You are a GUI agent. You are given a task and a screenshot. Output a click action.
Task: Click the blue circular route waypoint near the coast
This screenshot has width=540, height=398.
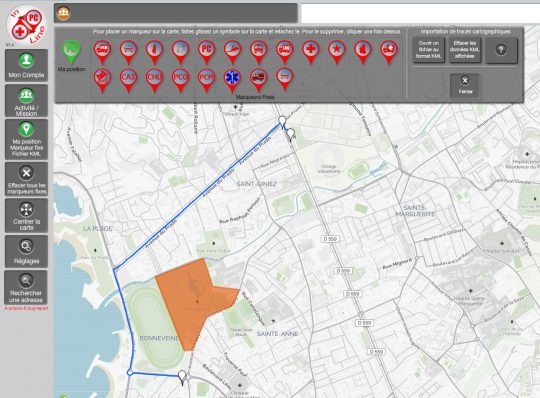(130, 373)
